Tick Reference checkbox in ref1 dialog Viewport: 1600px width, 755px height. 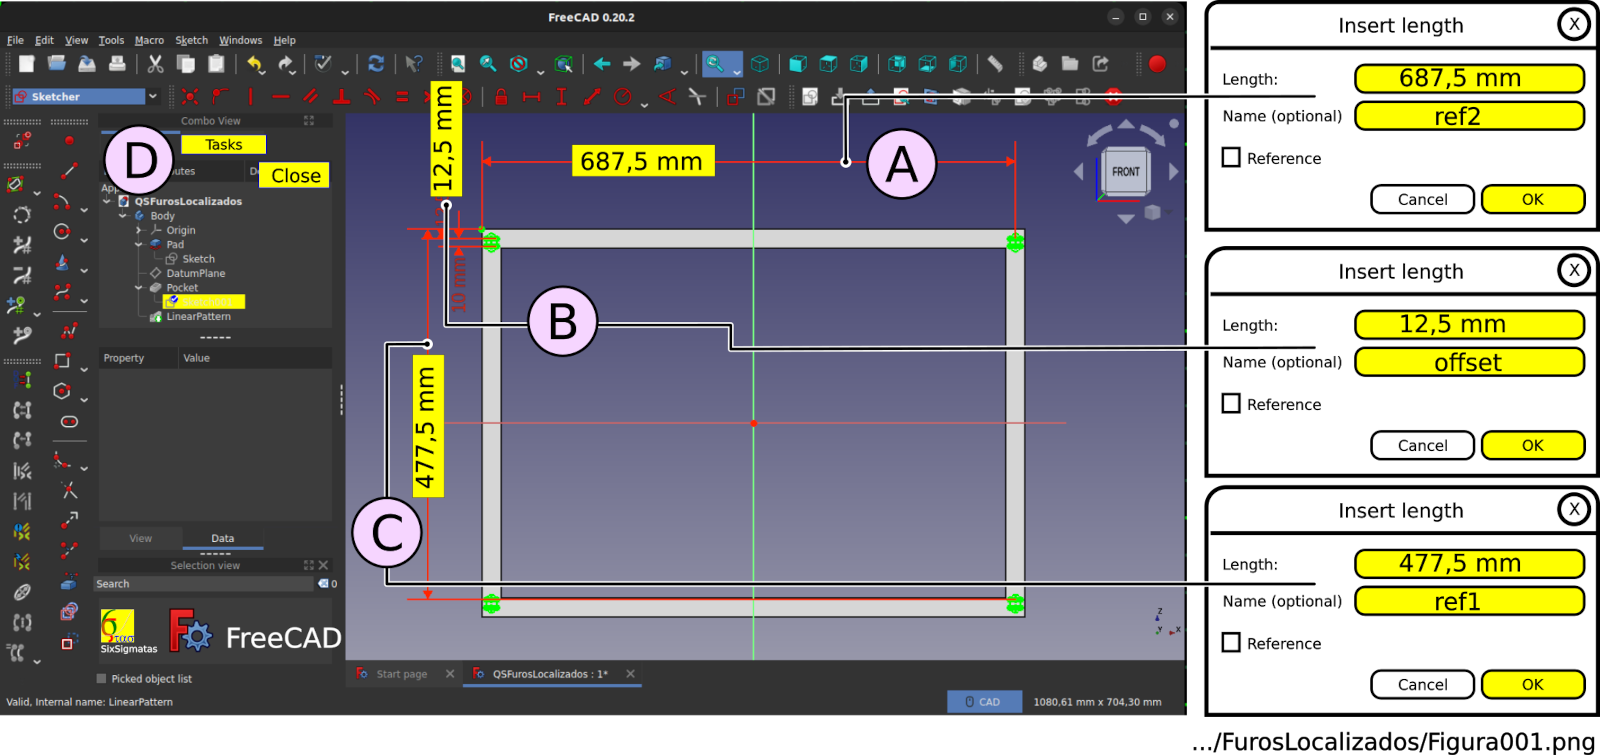tap(1231, 643)
